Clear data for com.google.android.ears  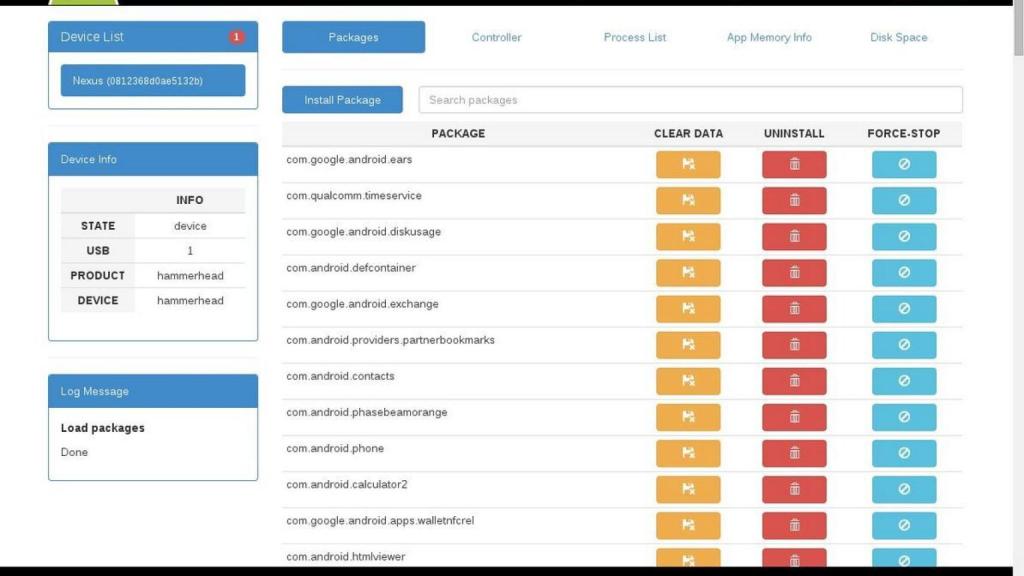[x=688, y=163]
